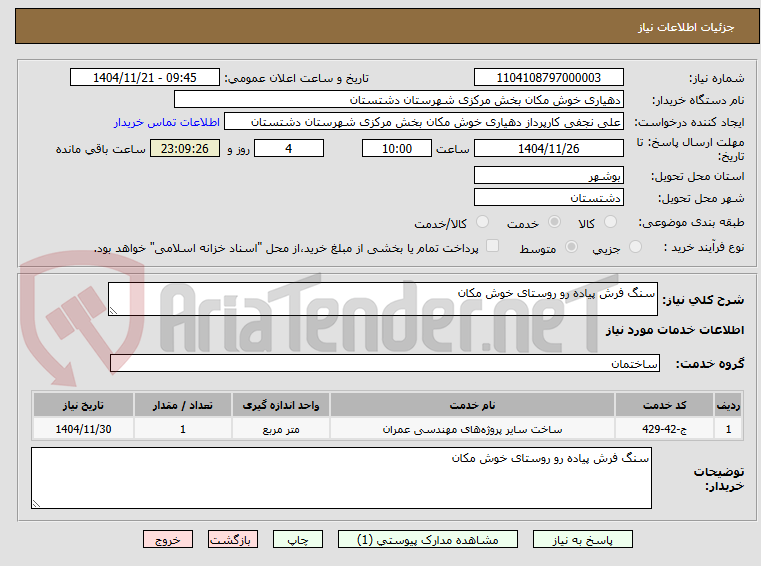Toggle the اسناد خزانه اسلامی payment checkbox
The image size is (761, 566).
(492, 246)
